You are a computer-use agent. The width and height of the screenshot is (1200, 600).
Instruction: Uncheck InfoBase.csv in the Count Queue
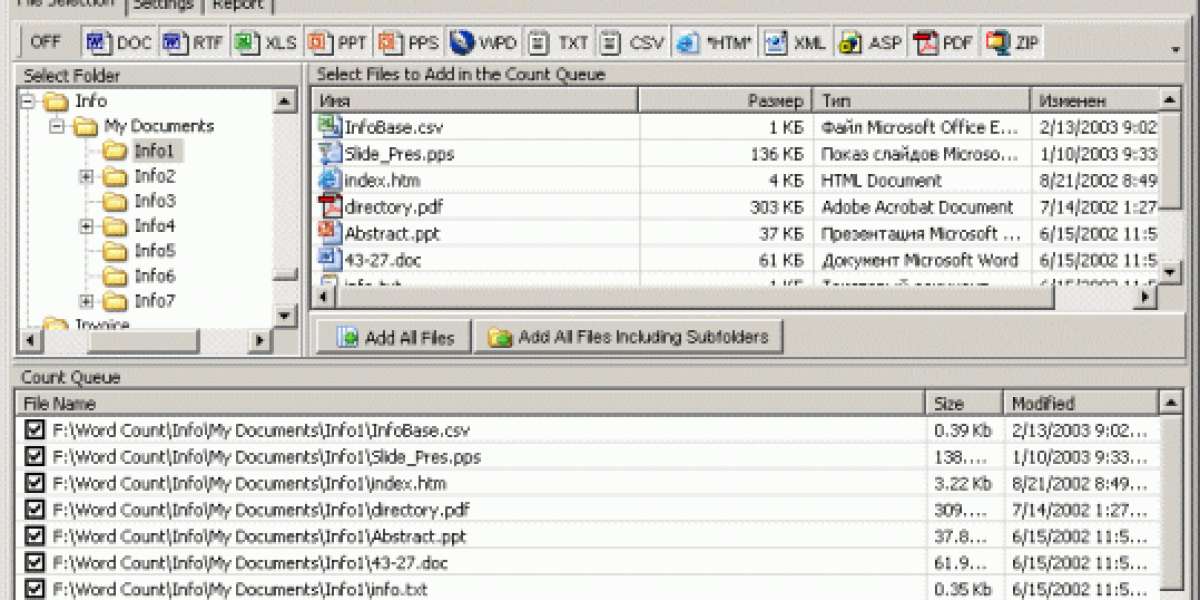pyautogui.click(x=35, y=431)
